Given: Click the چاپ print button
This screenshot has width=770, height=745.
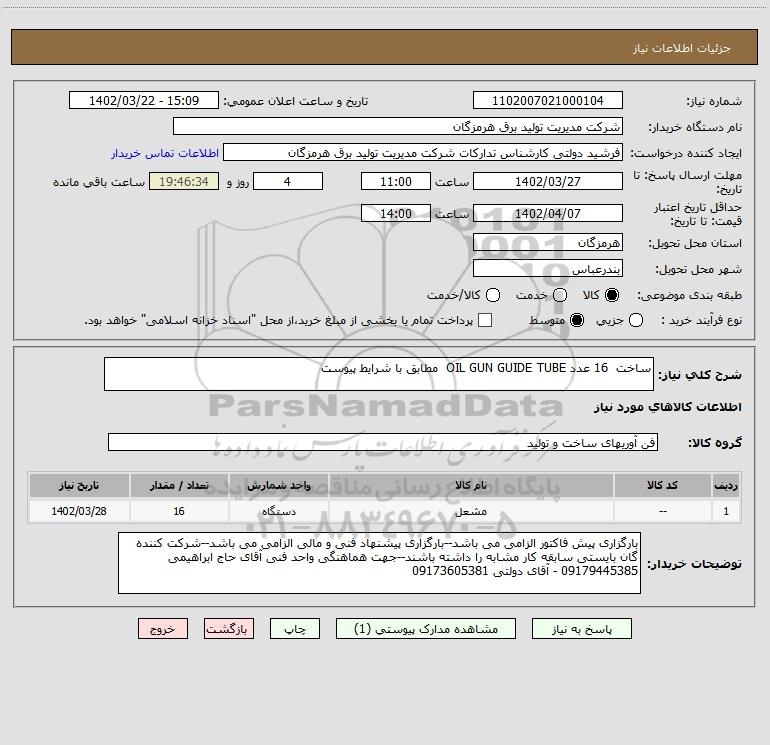Looking at the screenshot, I should pos(295,629).
